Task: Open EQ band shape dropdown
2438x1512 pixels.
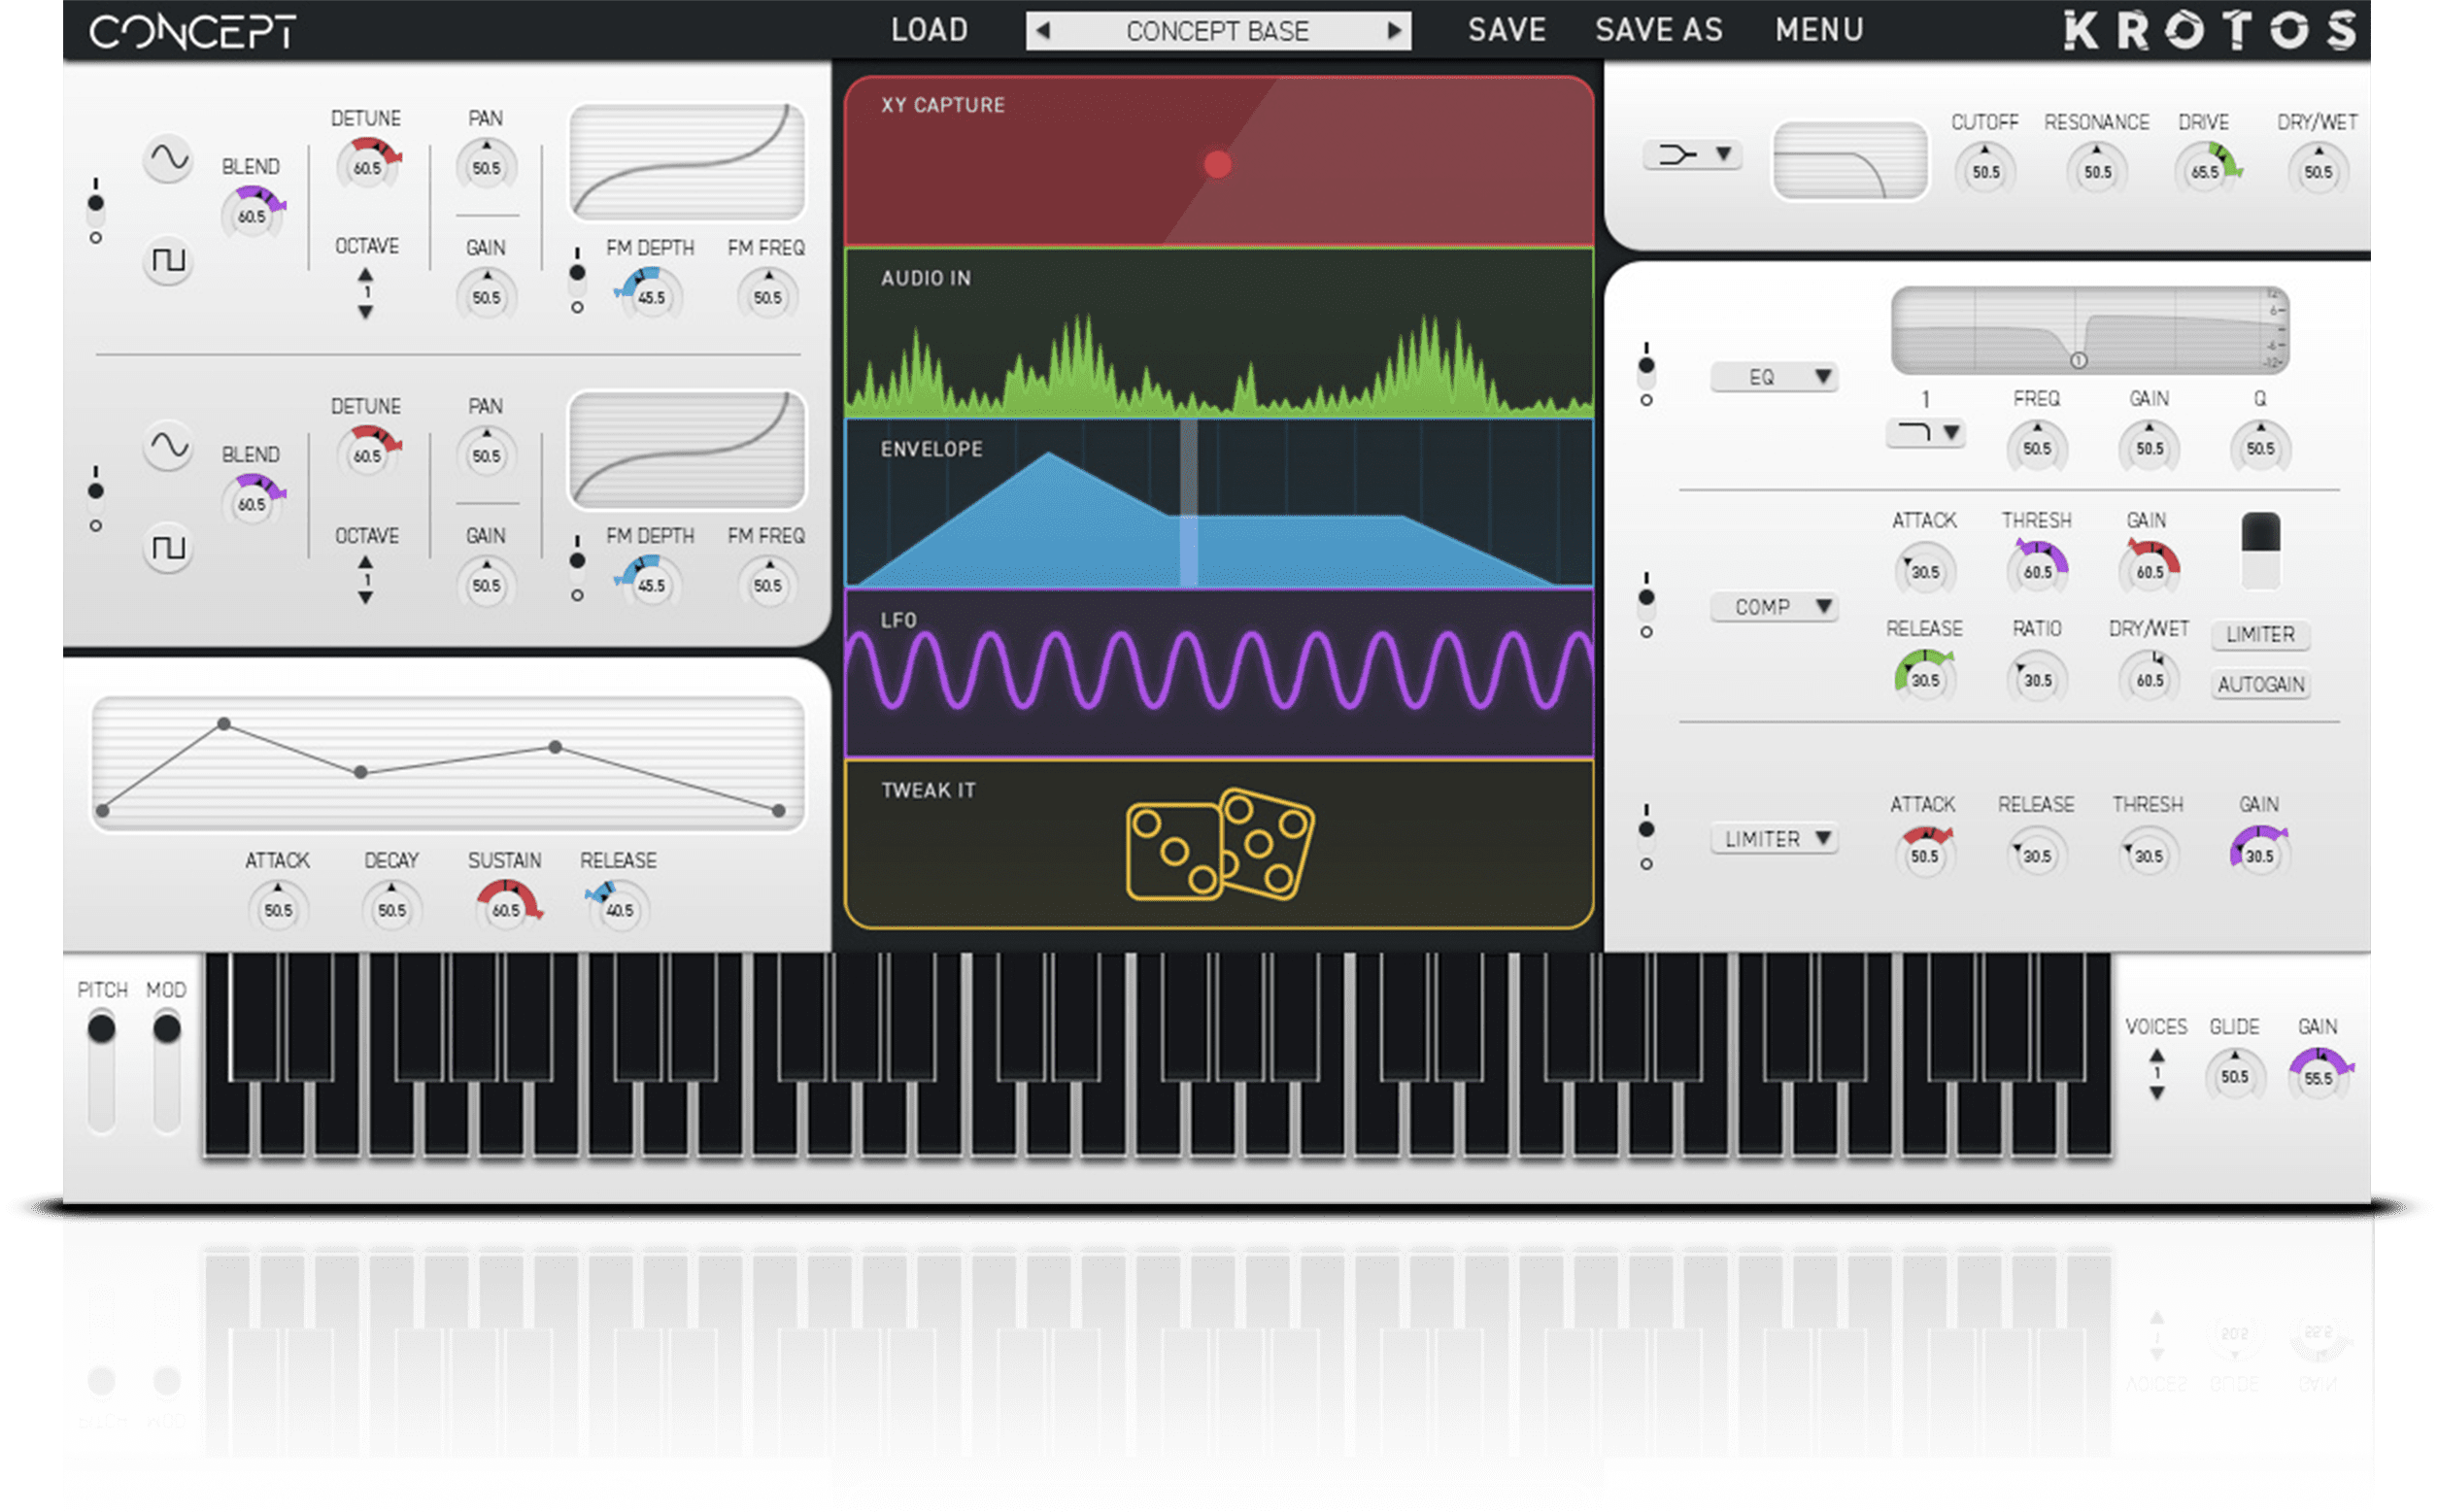Action: coord(1925,433)
